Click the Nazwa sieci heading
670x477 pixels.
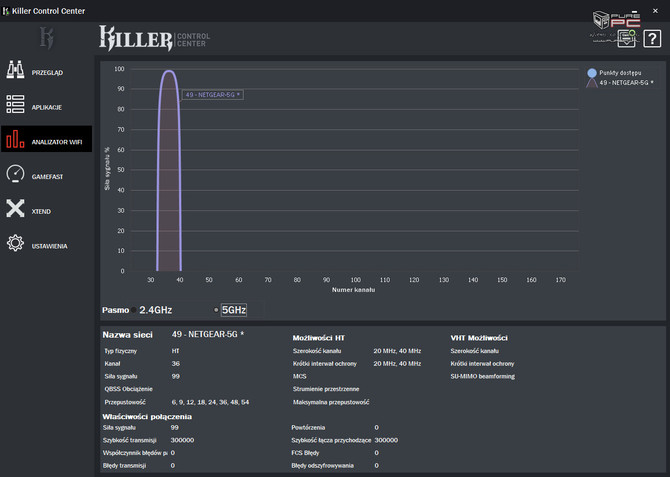[127, 335]
